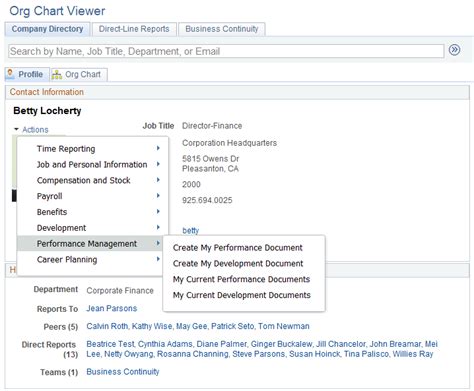The image size is (474, 391).
Task: Choose Performance Management menu item
Action: pyautogui.click(x=89, y=244)
